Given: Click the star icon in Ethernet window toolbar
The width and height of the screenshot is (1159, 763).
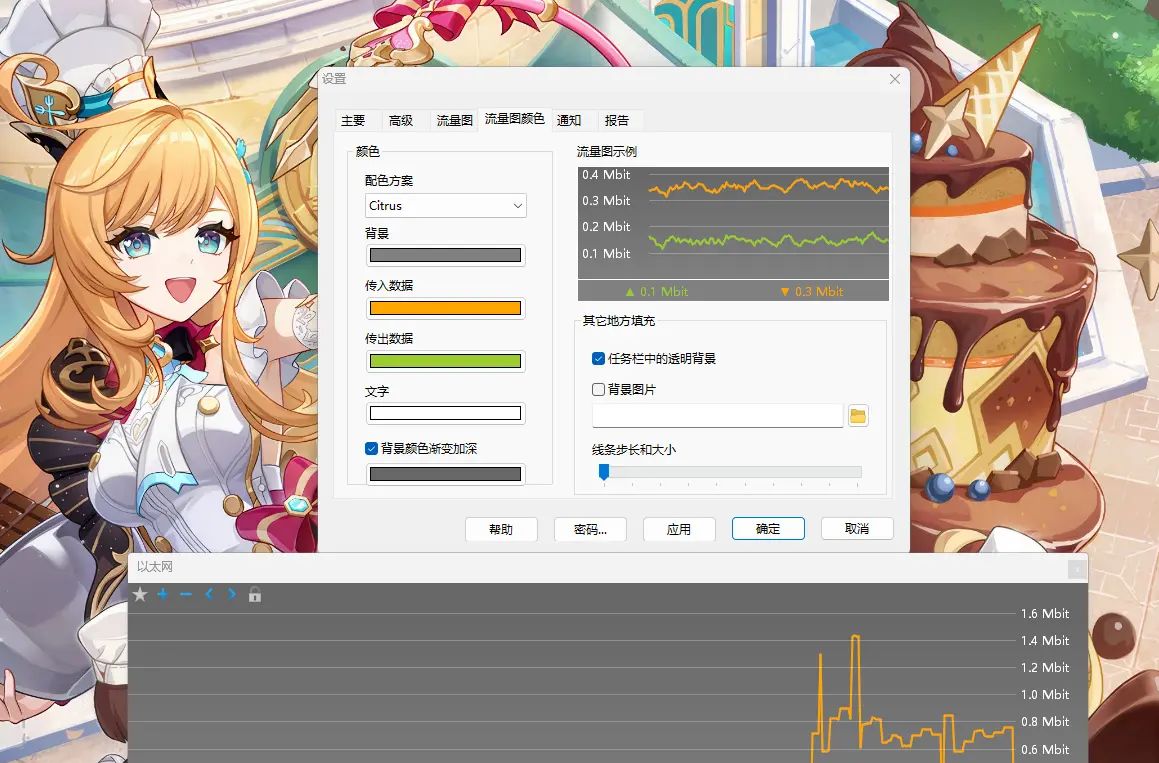Looking at the screenshot, I should coord(140,594).
